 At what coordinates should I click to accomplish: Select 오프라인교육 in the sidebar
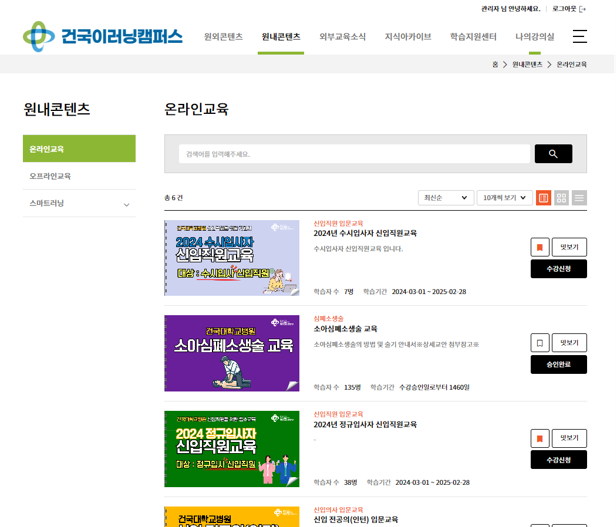coord(79,176)
